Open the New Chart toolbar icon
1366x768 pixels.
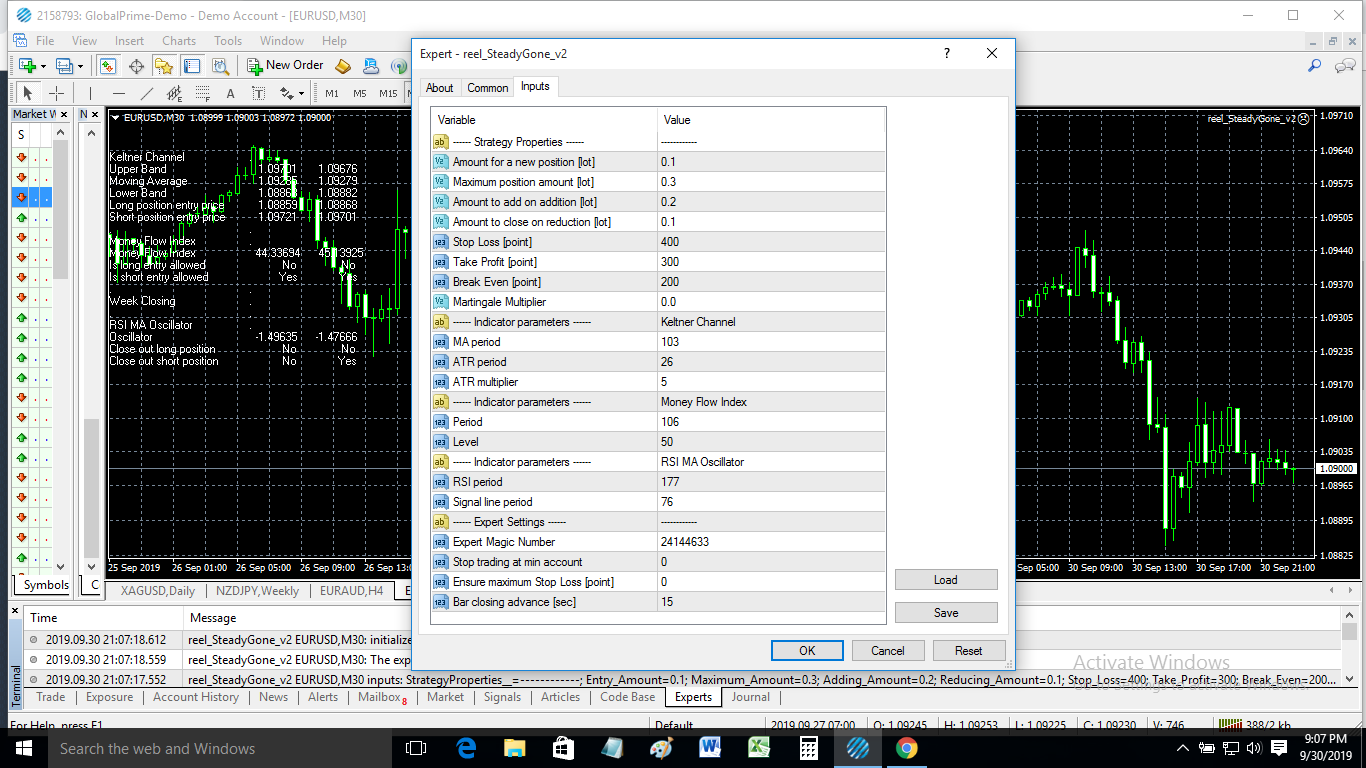pyautogui.click(x=26, y=66)
